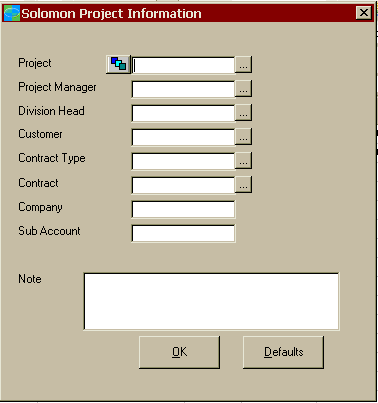This screenshot has height=403, width=378.
Task: Click the Solomon app icon in title bar
Action: click(x=12, y=14)
